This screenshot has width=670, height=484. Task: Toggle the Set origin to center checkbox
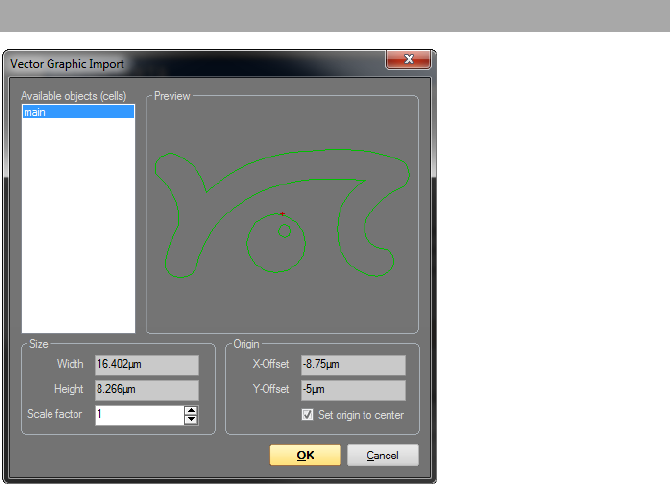(307, 415)
